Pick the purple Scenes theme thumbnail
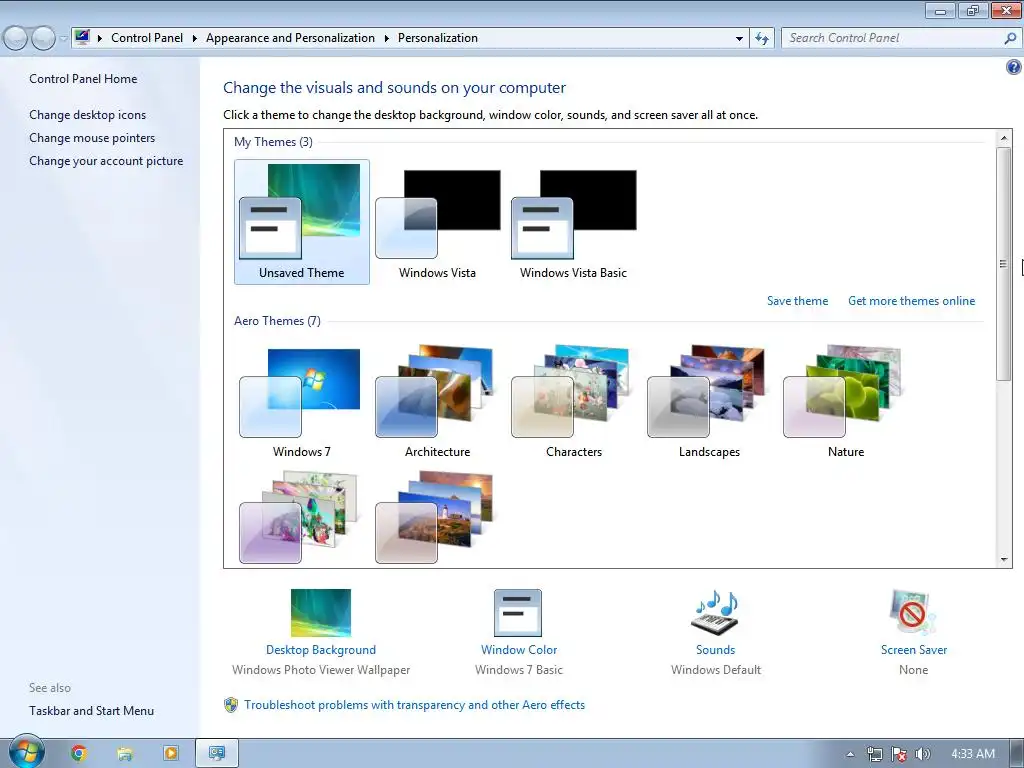Screen dimensions: 1024x768 pos(299,517)
